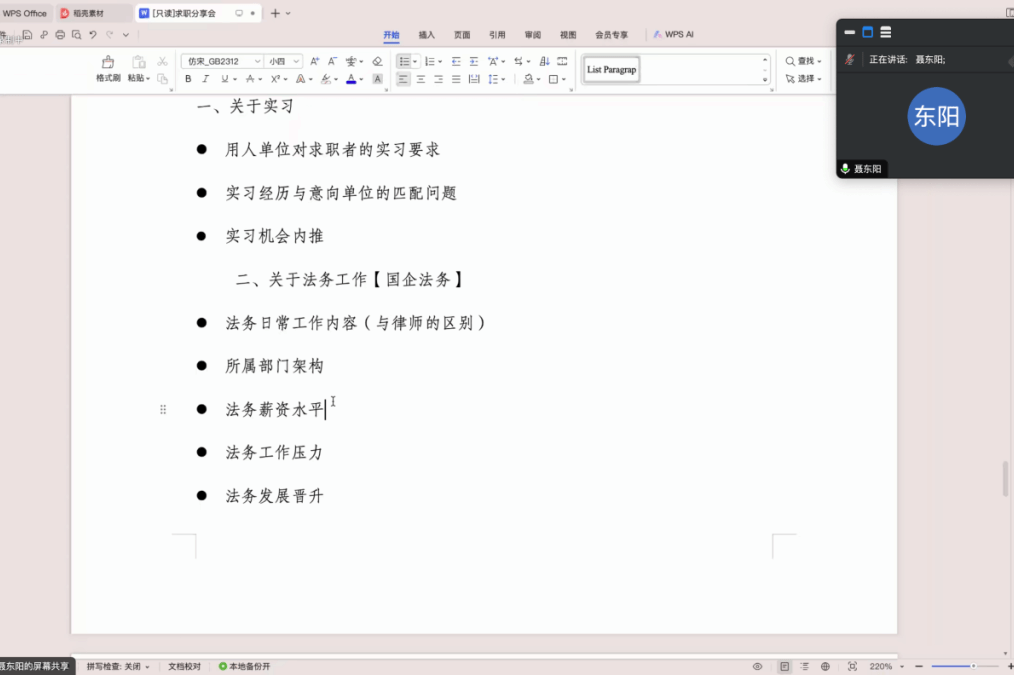Click the increase font size icon
The image size is (1014, 675).
315,61
